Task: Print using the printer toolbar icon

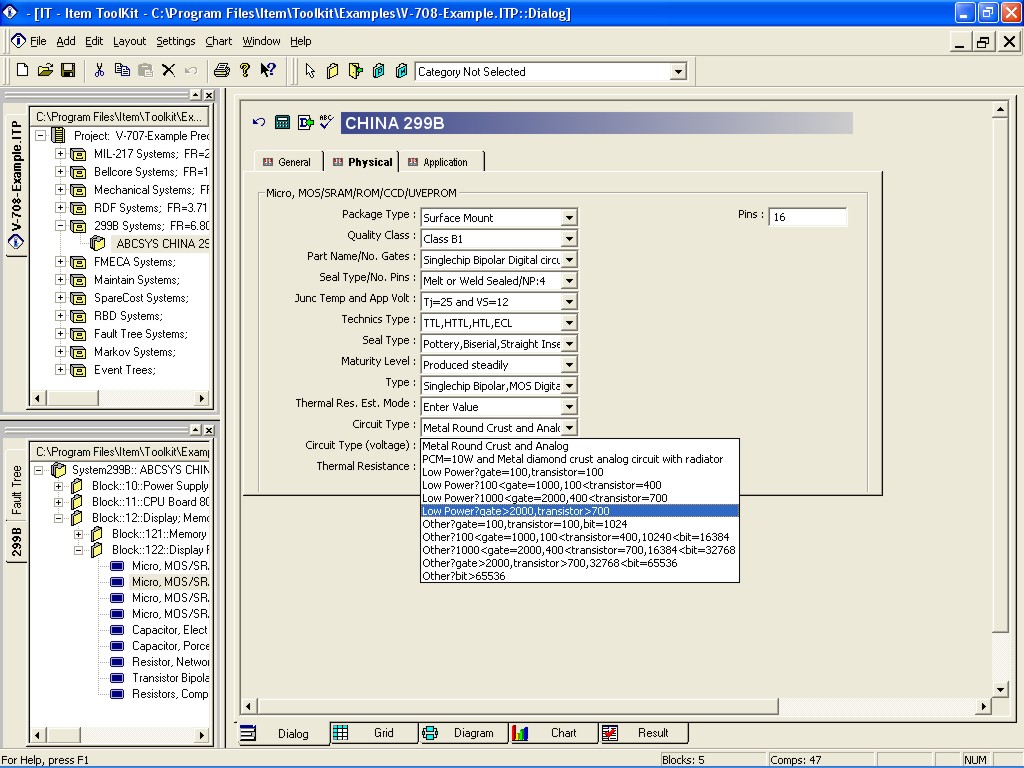Action: 222,70
